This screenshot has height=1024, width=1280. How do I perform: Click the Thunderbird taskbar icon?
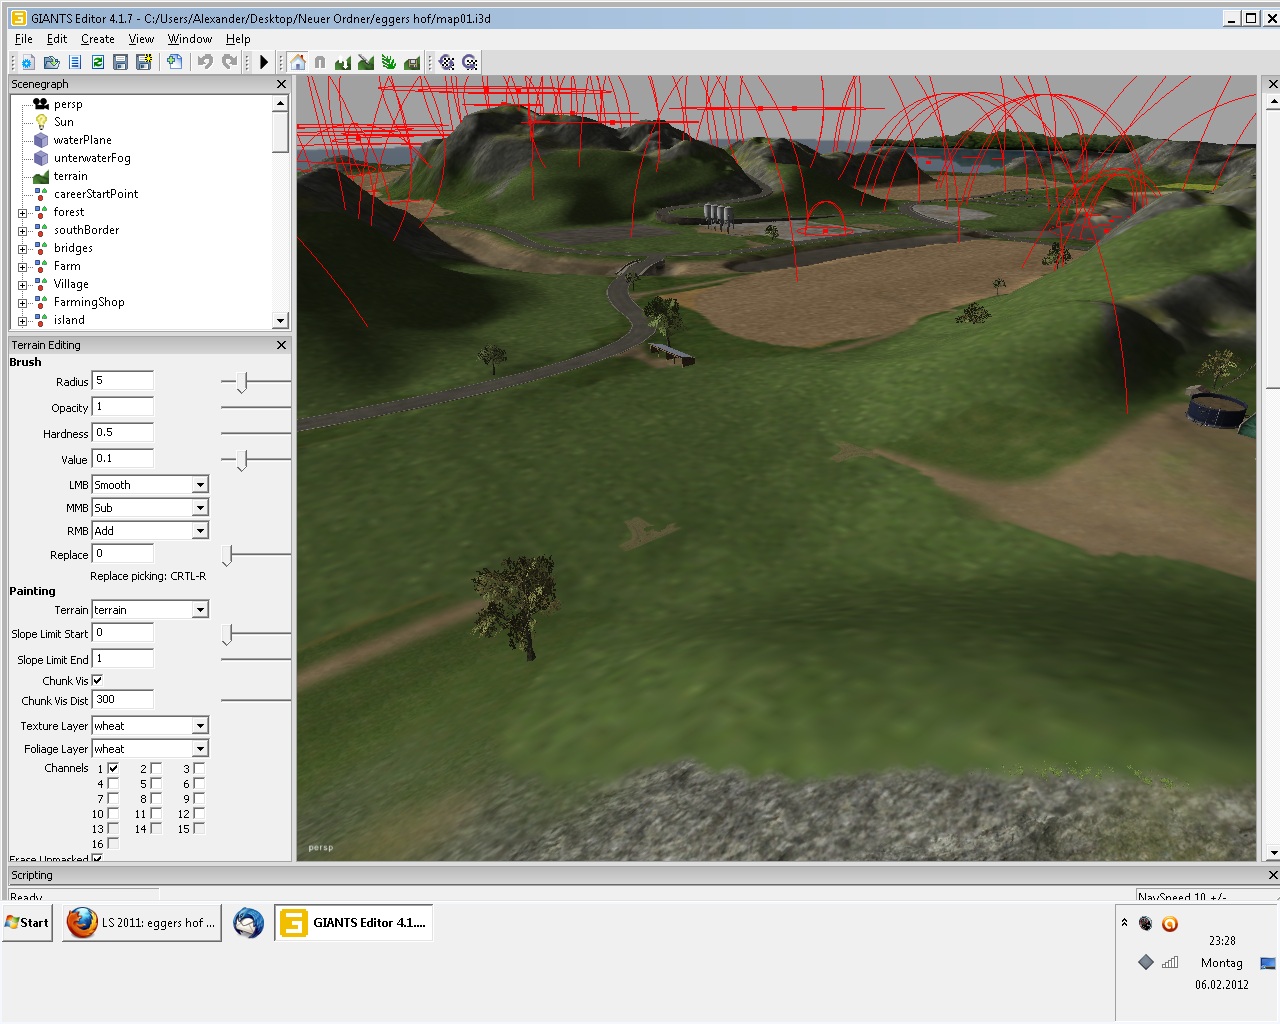pyautogui.click(x=248, y=923)
